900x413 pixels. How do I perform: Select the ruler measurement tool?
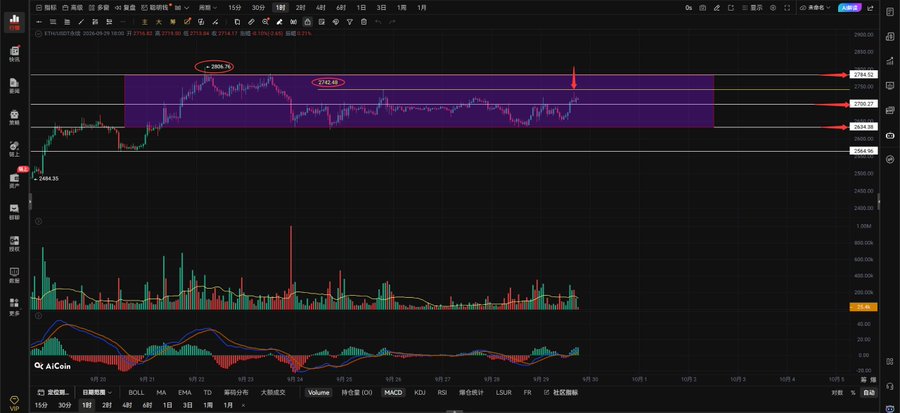[251, 22]
